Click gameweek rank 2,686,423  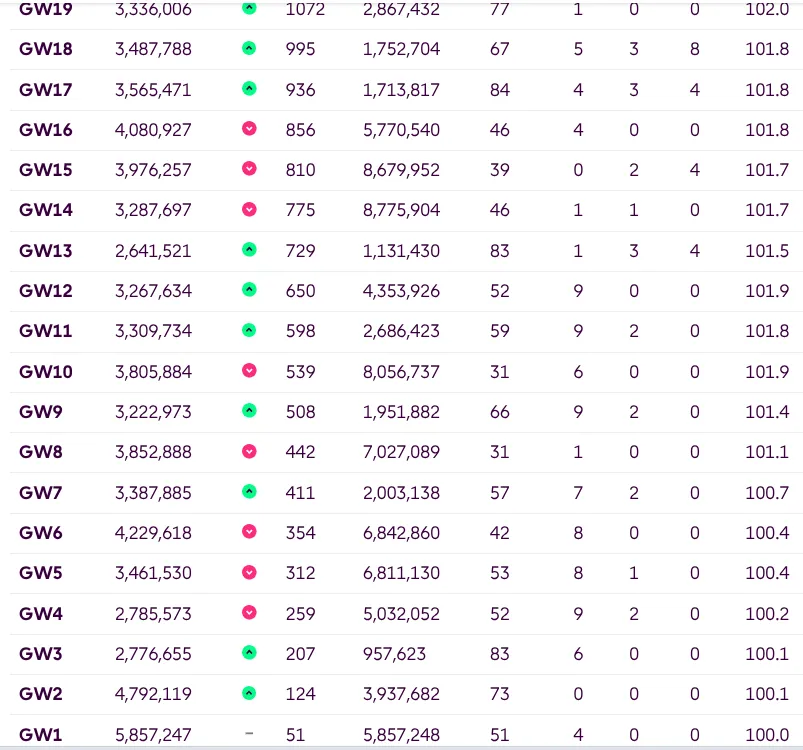pos(402,331)
